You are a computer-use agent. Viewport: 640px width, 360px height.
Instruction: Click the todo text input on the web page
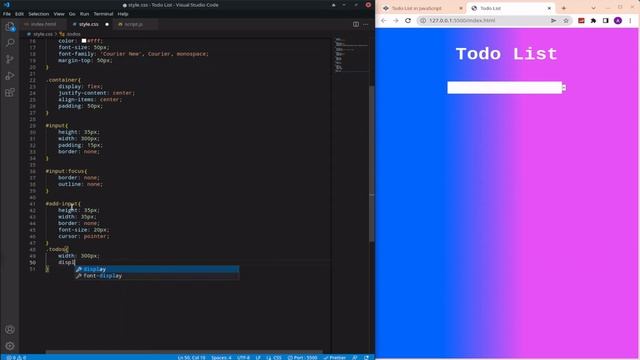pos(504,88)
